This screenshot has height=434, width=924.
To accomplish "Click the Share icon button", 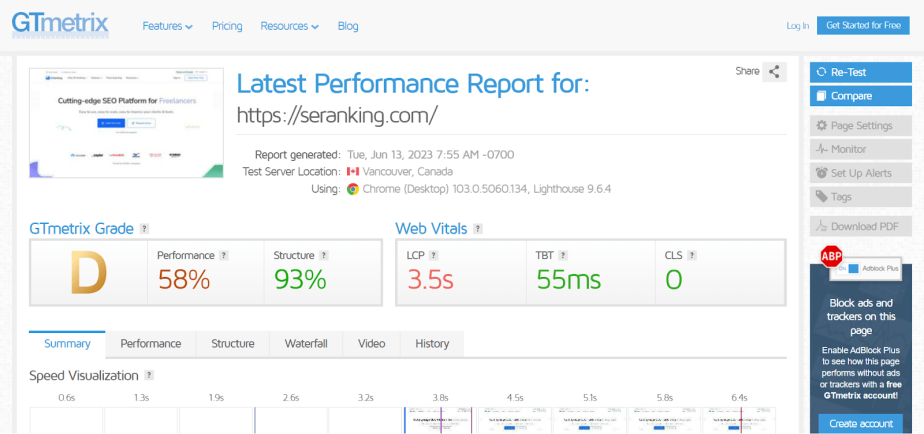I will tap(774, 72).
